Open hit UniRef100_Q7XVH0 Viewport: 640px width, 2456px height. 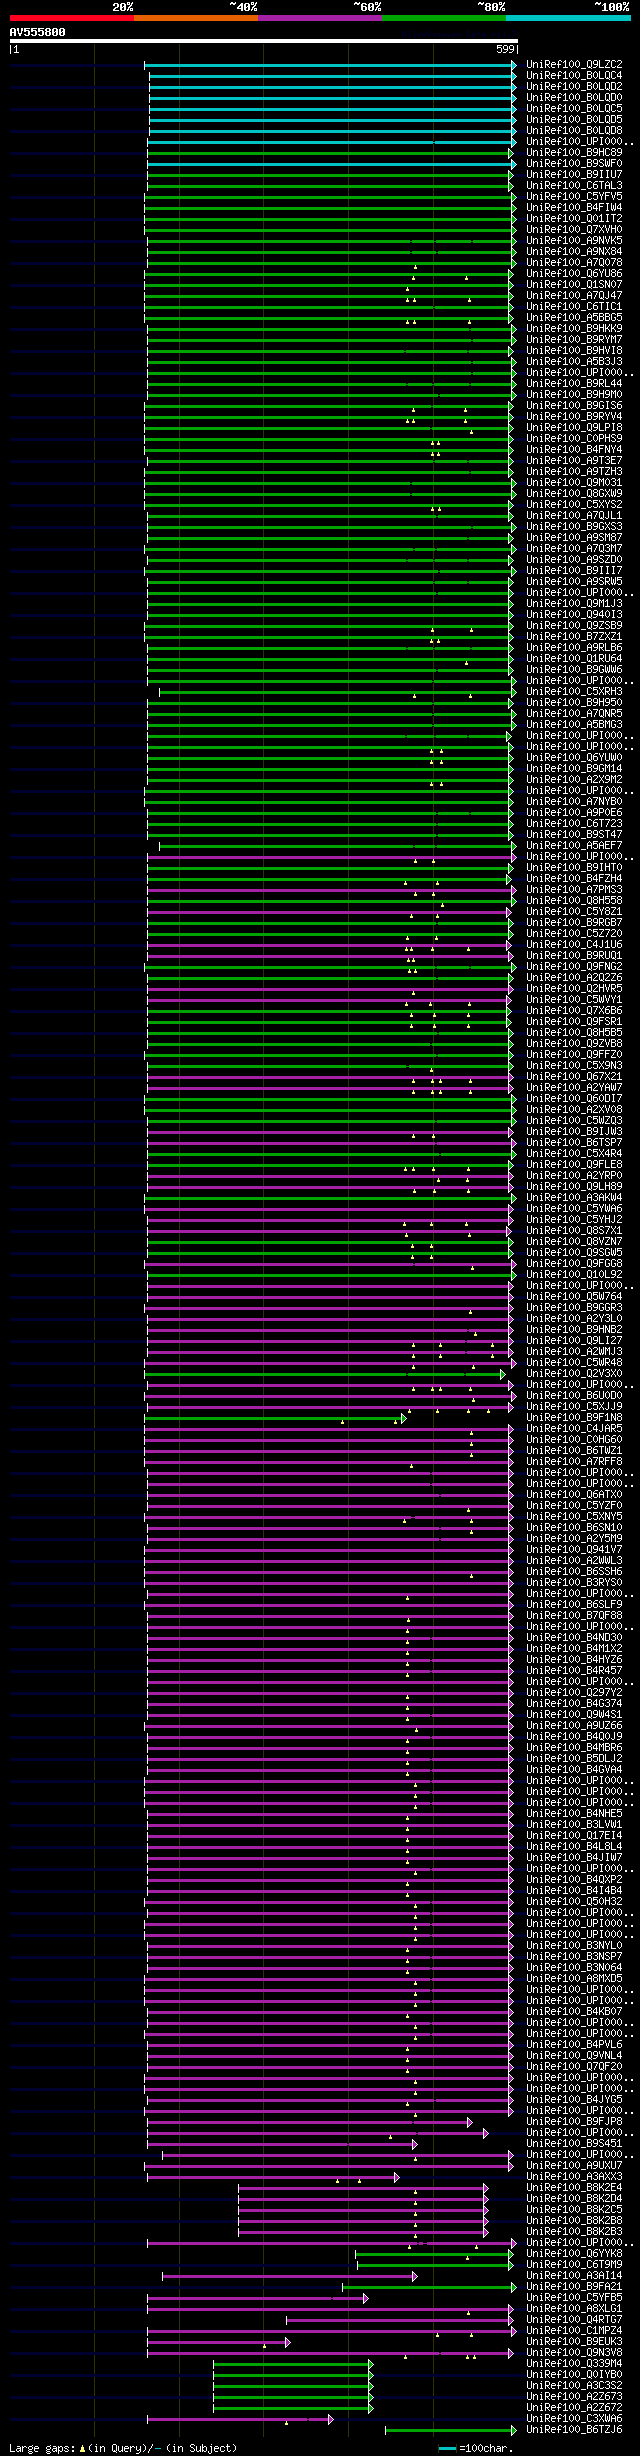(x=574, y=230)
